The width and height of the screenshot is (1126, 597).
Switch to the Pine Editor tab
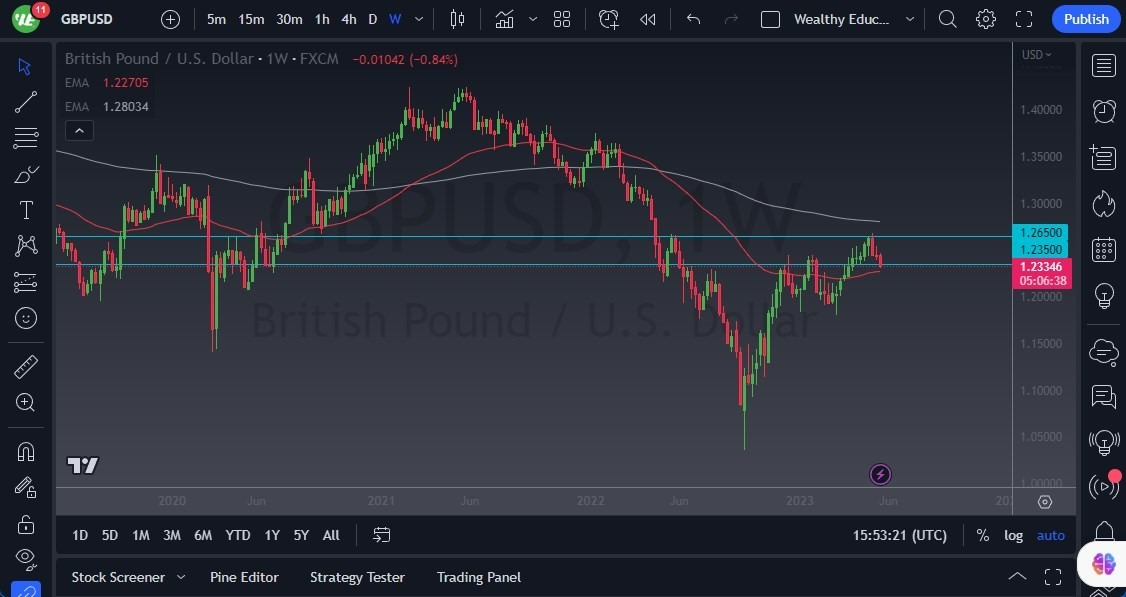[x=244, y=577]
